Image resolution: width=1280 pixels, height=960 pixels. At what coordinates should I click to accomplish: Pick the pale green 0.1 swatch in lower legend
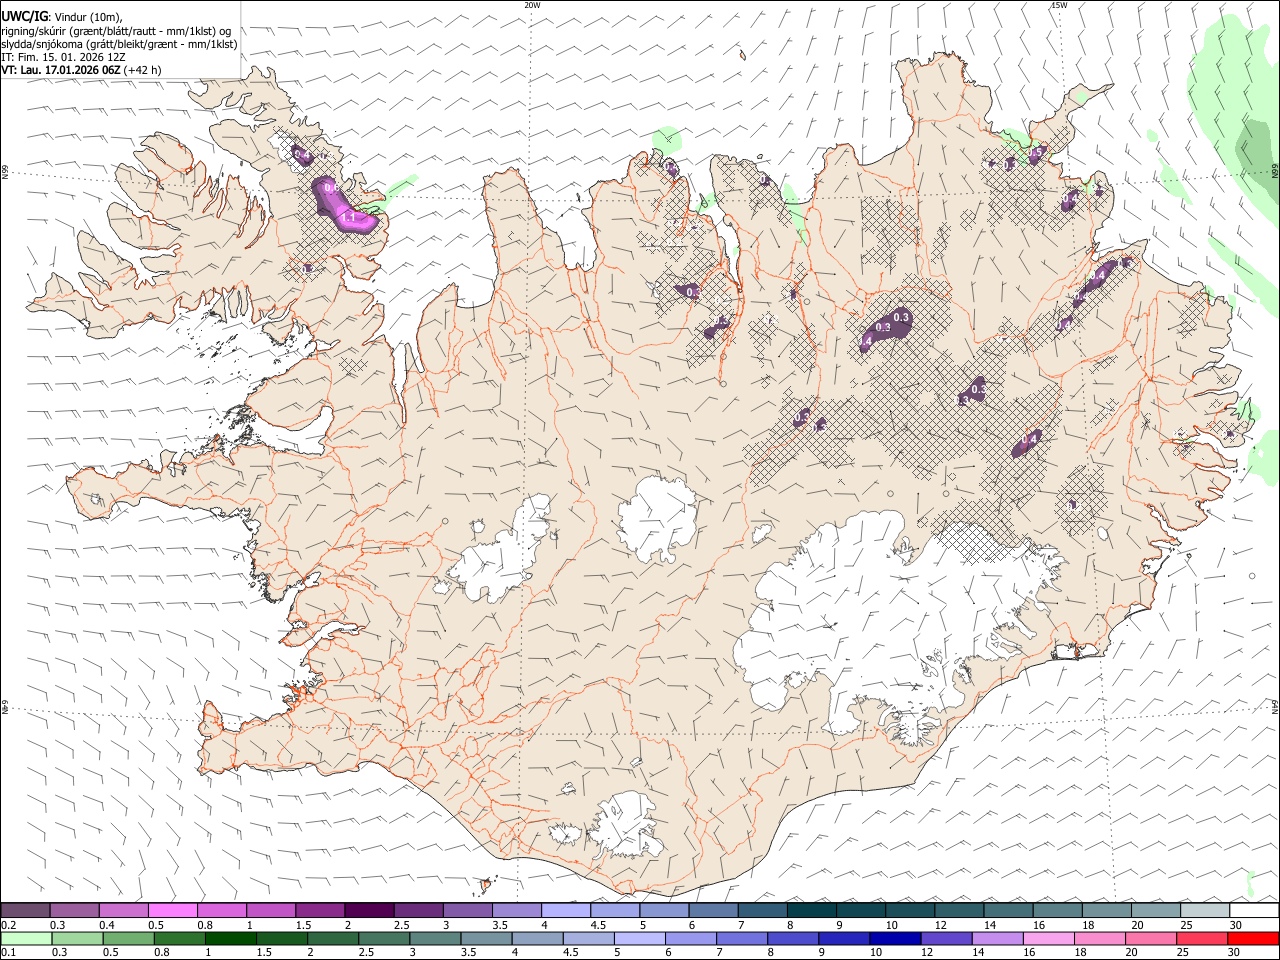(26, 939)
